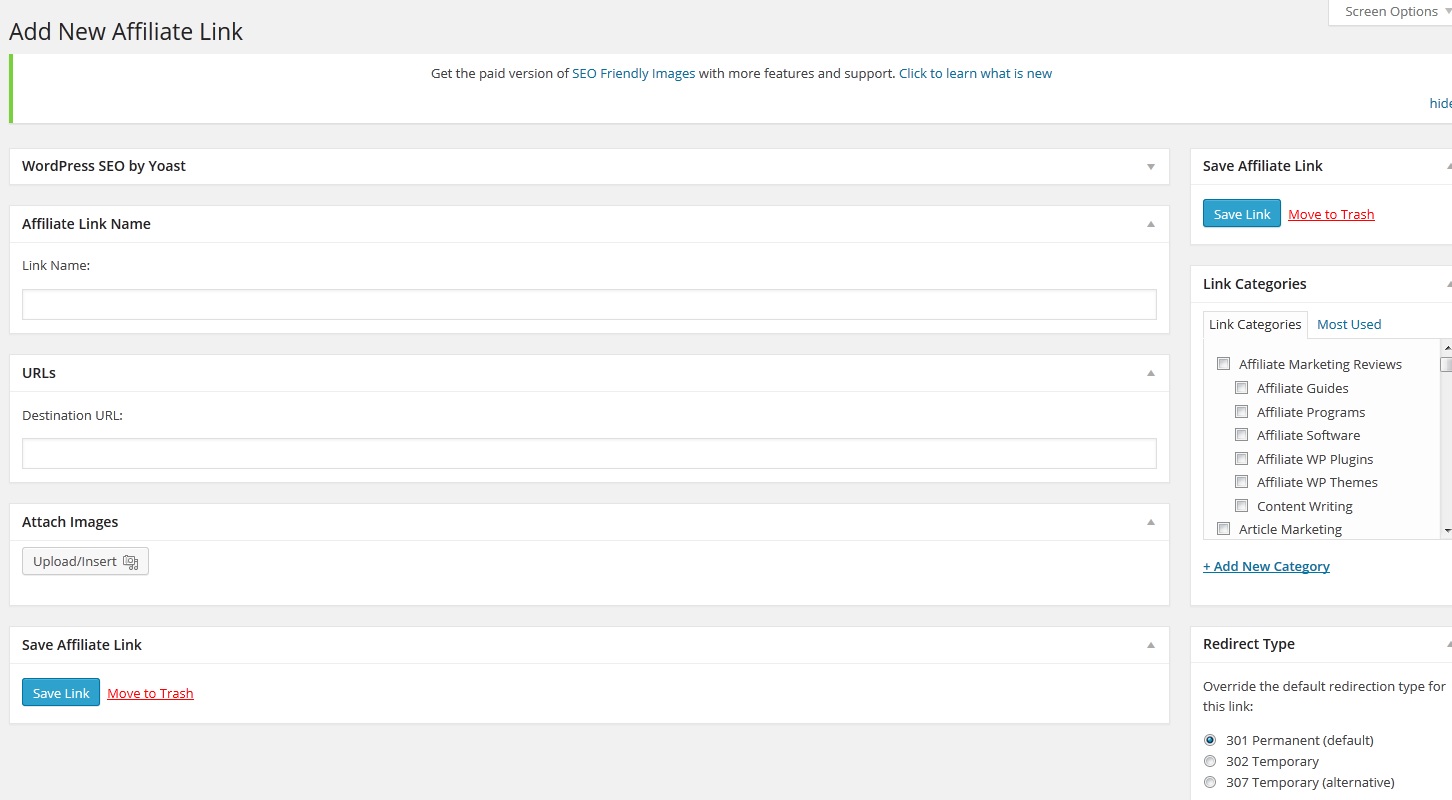The width and height of the screenshot is (1452, 800).
Task: Open the SEO Friendly Images link
Action: tap(633, 73)
